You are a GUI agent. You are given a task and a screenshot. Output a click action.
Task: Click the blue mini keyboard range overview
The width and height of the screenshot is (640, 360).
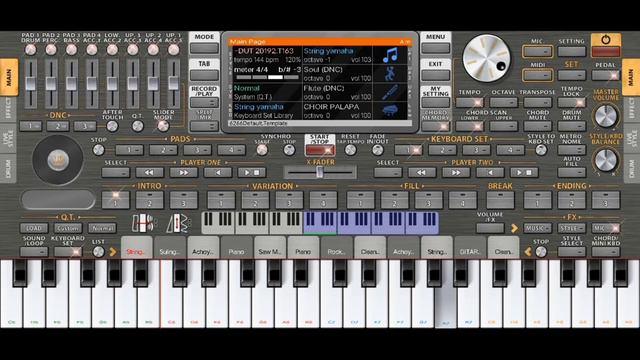pyautogui.click(x=371, y=223)
